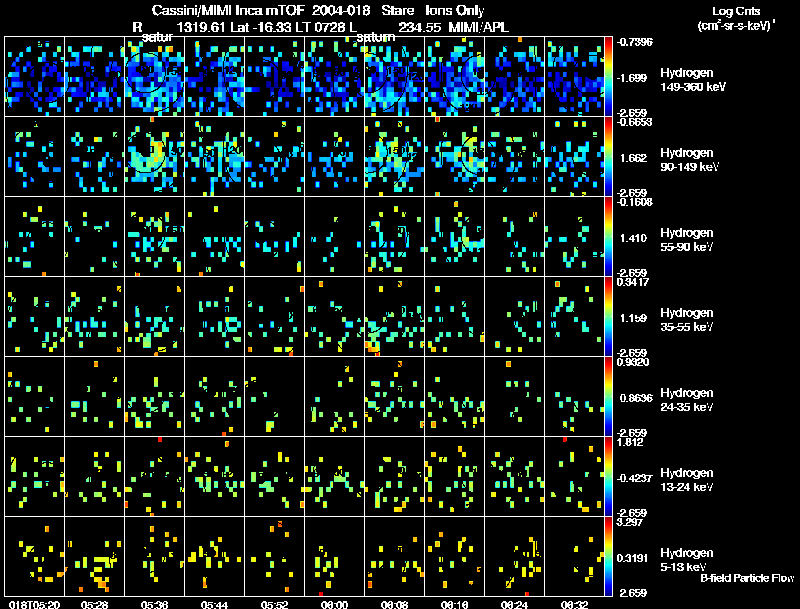Click the Cassini/MIMI Inca mTOF title text
Screen dimensions: 800x609
(228, 11)
